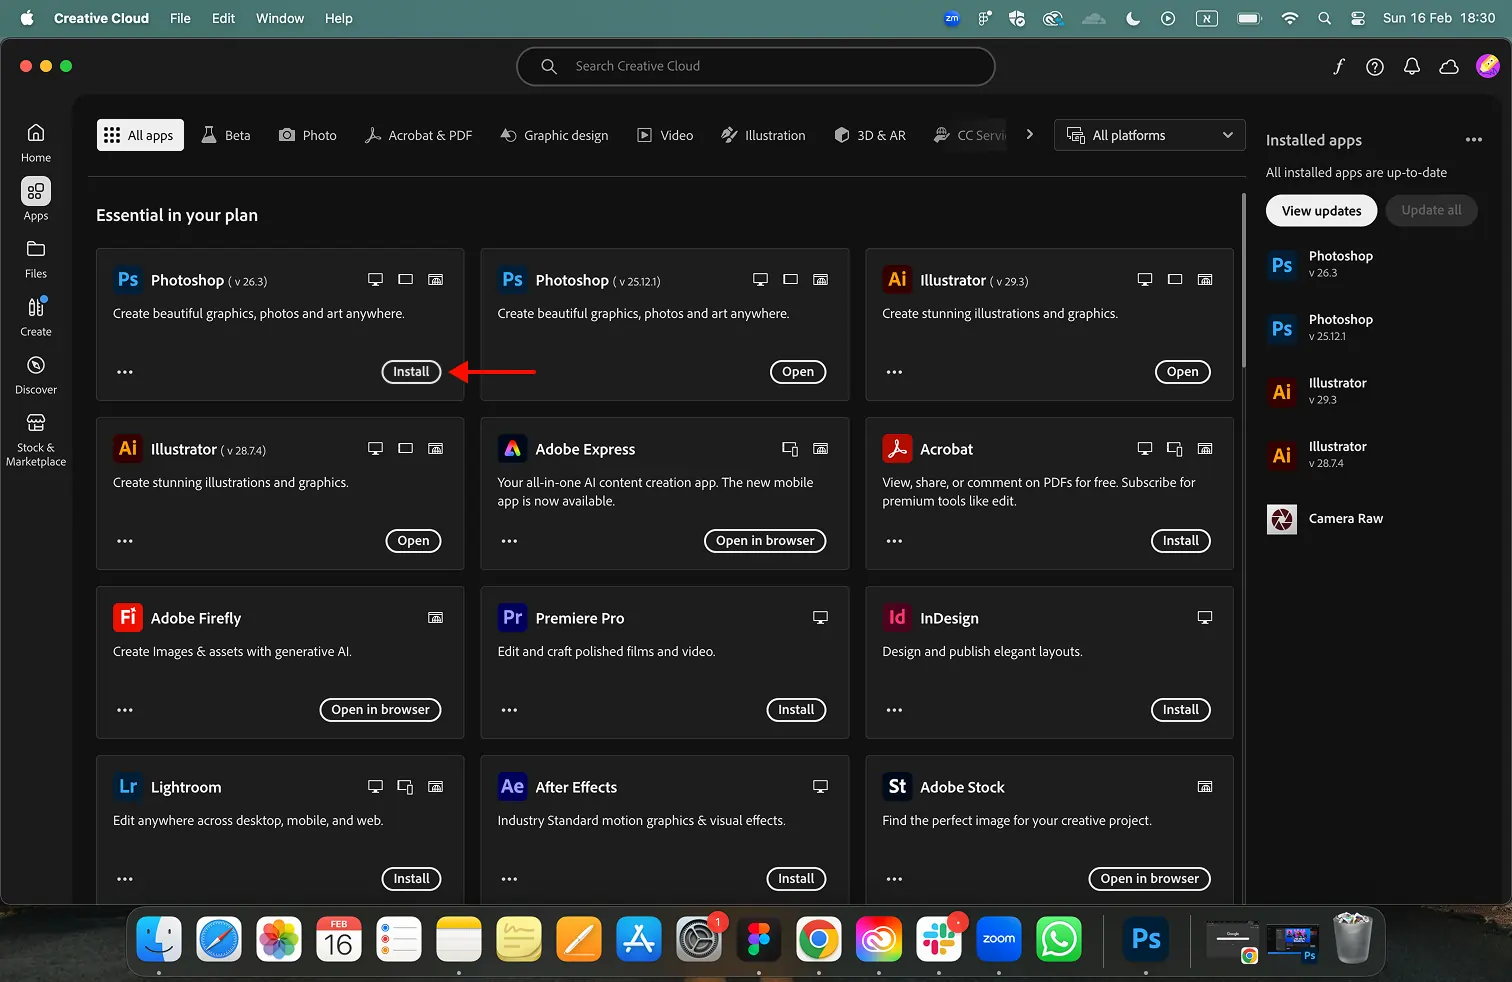Viewport: 1512px width, 982px height.
Task: Click the Illustrator v 29.3 card icon
Action: (x=897, y=280)
